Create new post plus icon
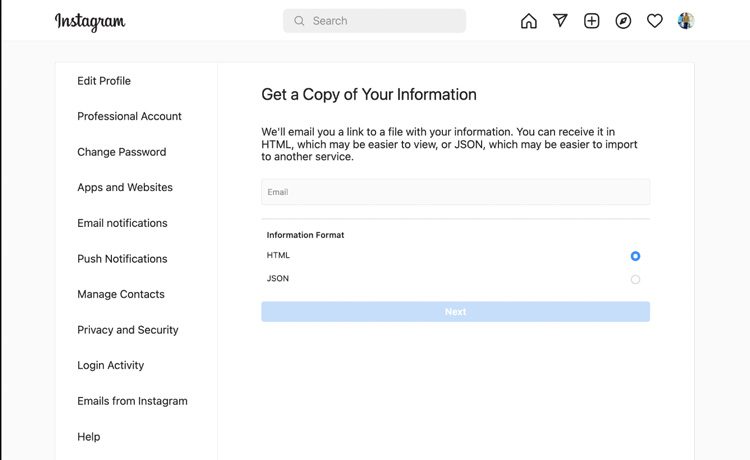Image resolution: width=750 pixels, height=460 pixels. 592,21
